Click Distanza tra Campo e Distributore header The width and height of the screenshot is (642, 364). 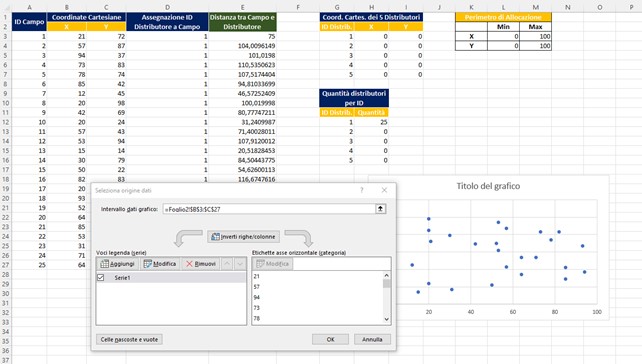[x=242, y=22]
